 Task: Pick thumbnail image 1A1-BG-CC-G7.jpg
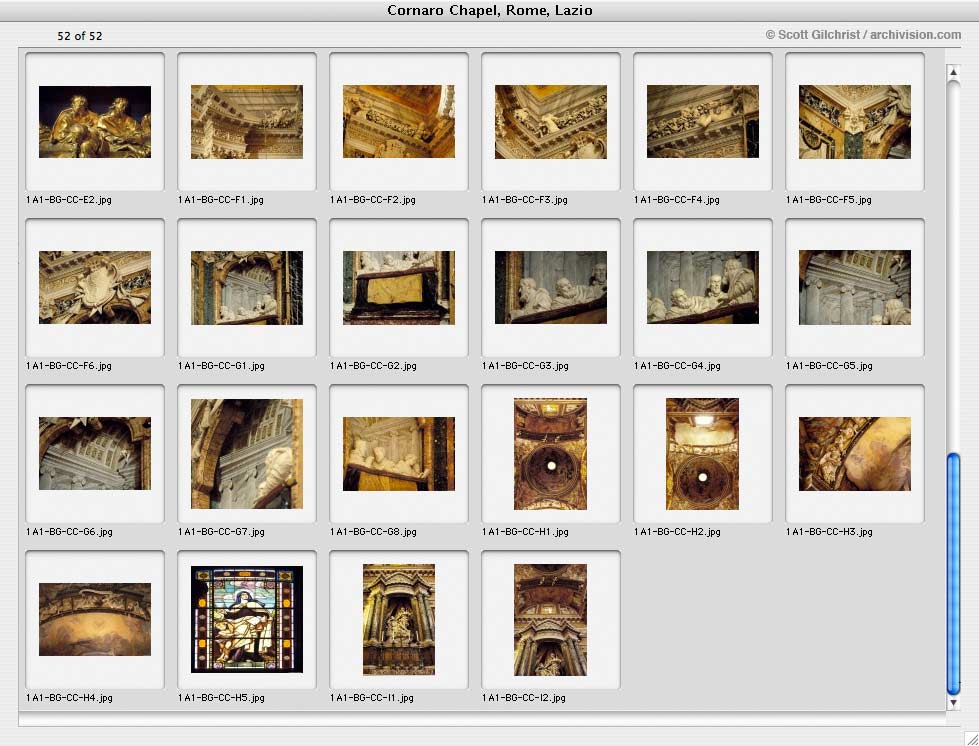[247, 454]
